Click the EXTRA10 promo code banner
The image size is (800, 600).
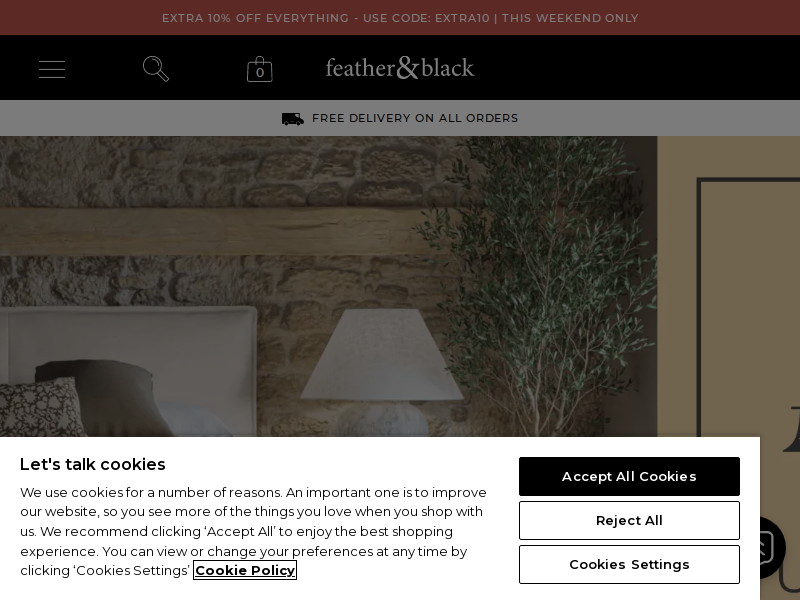(x=400, y=18)
